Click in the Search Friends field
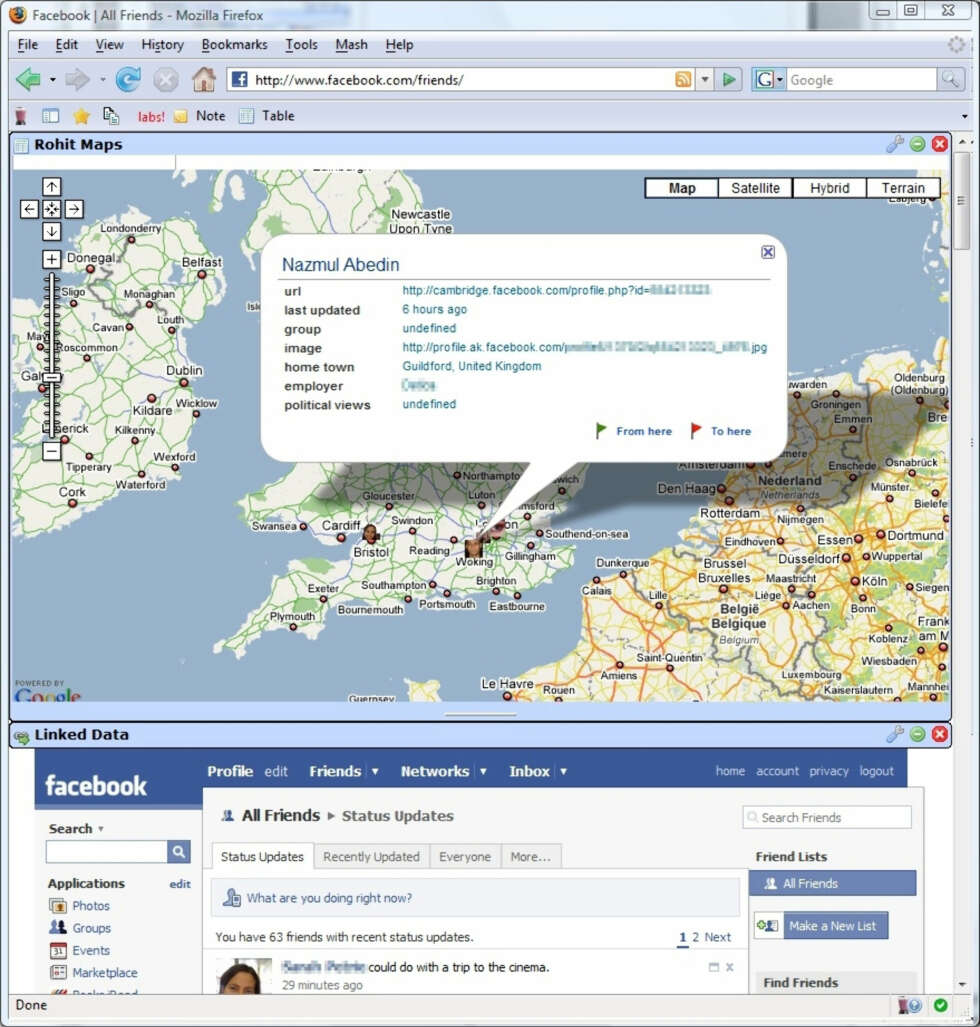The image size is (980, 1027). click(827, 817)
